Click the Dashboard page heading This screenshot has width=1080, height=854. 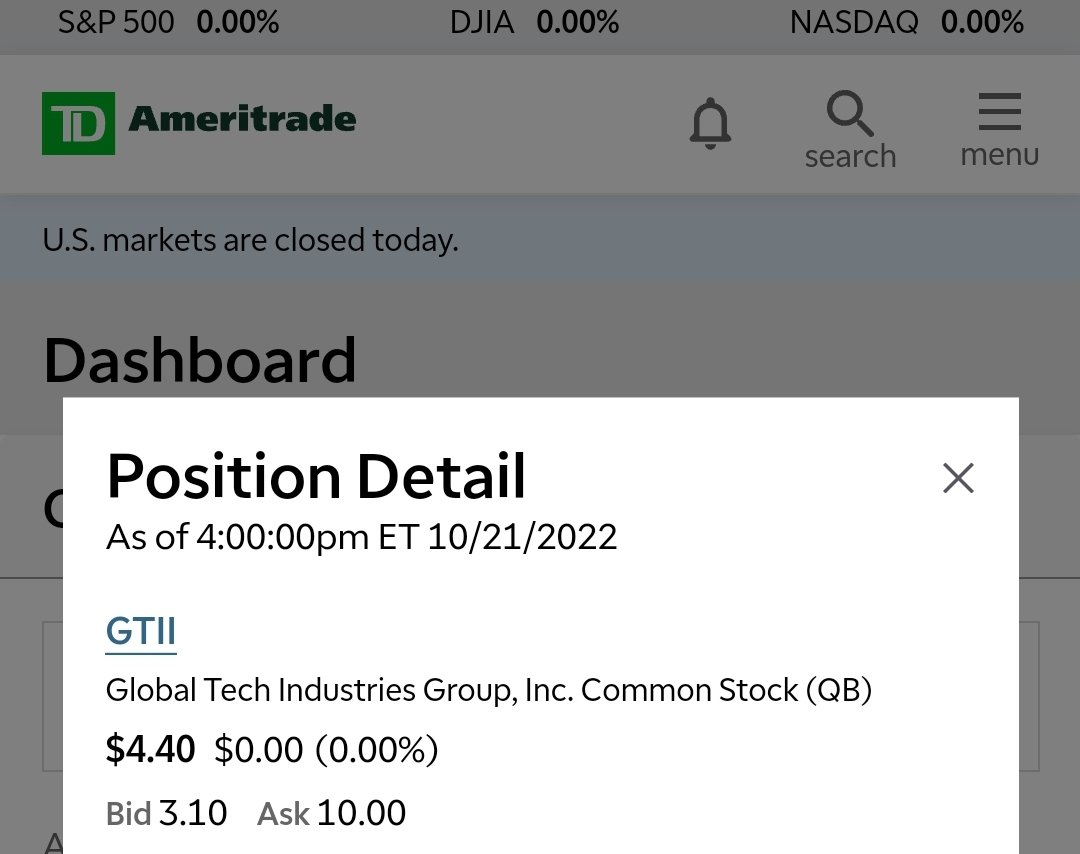[200, 360]
